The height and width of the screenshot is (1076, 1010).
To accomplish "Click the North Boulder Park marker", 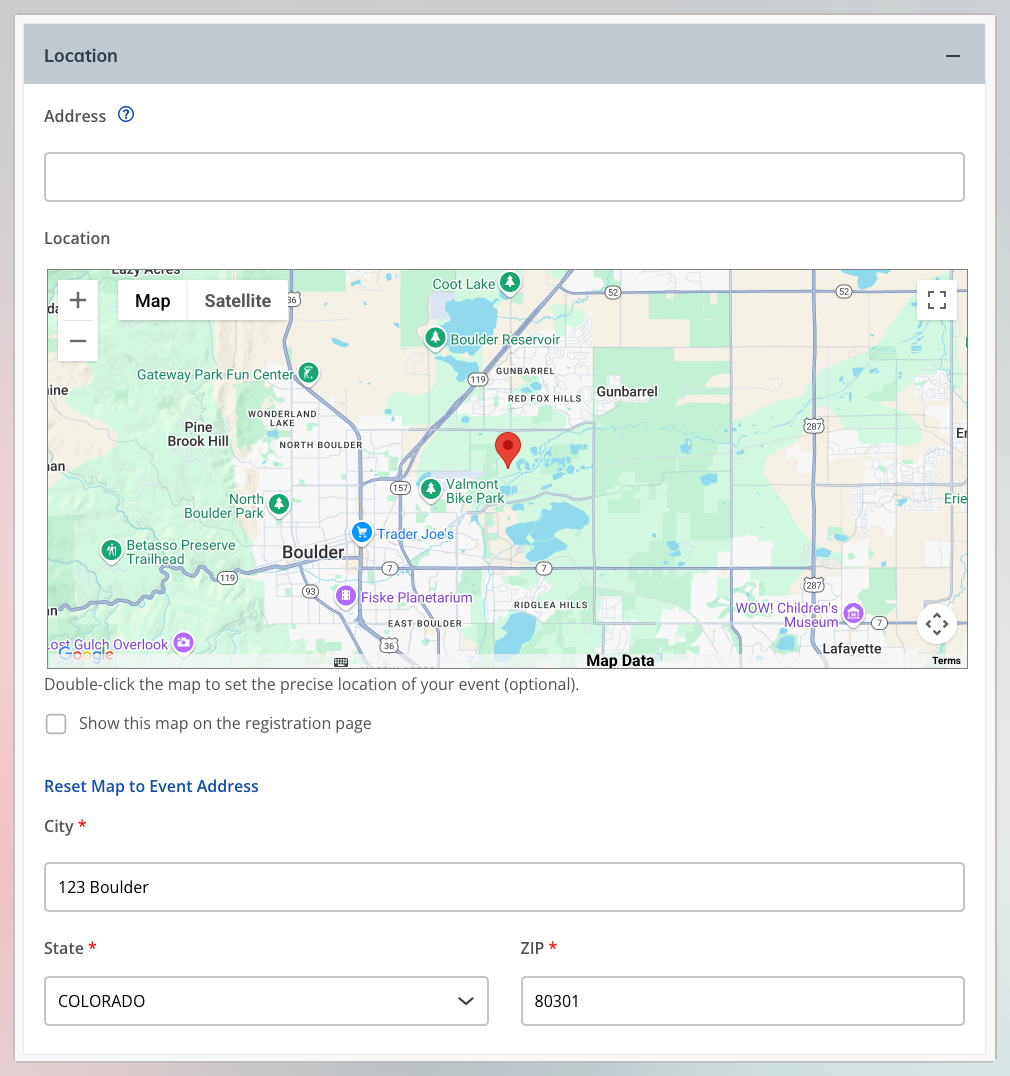I will coord(279,505).
